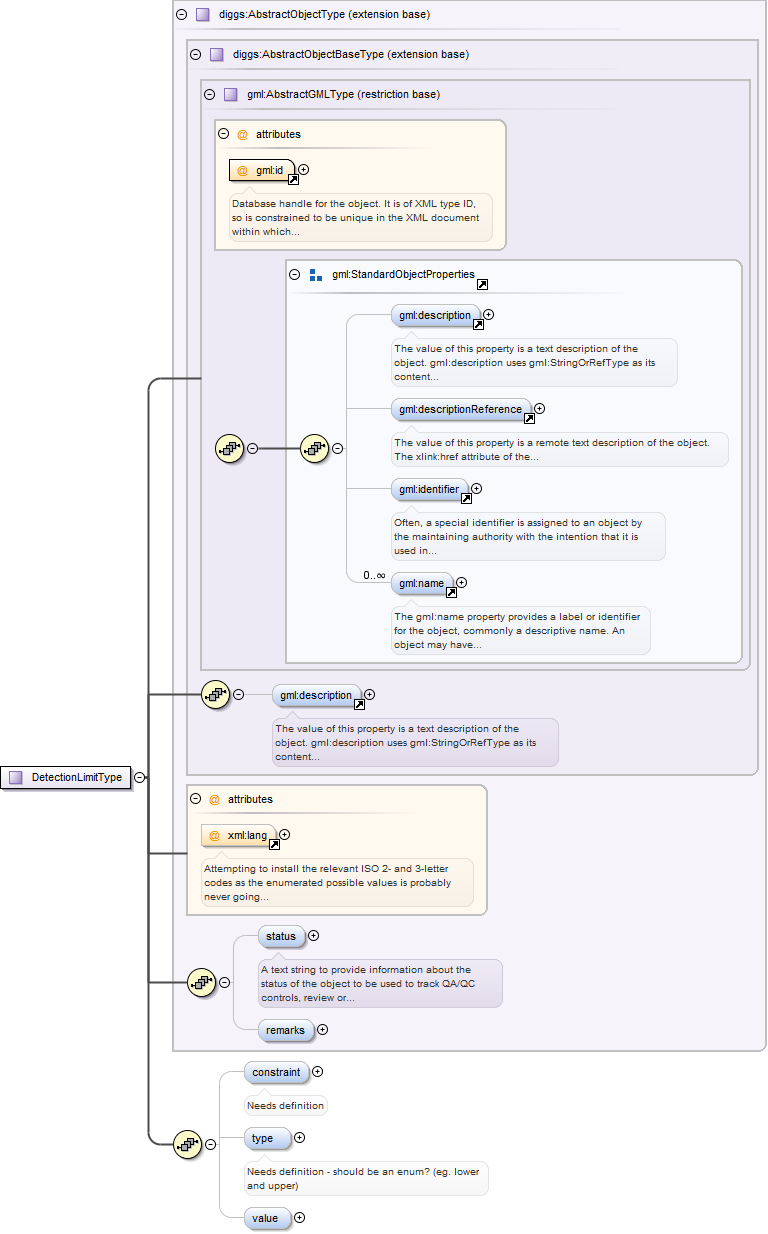
Task: Expand the status element
Action: (314, 936)
